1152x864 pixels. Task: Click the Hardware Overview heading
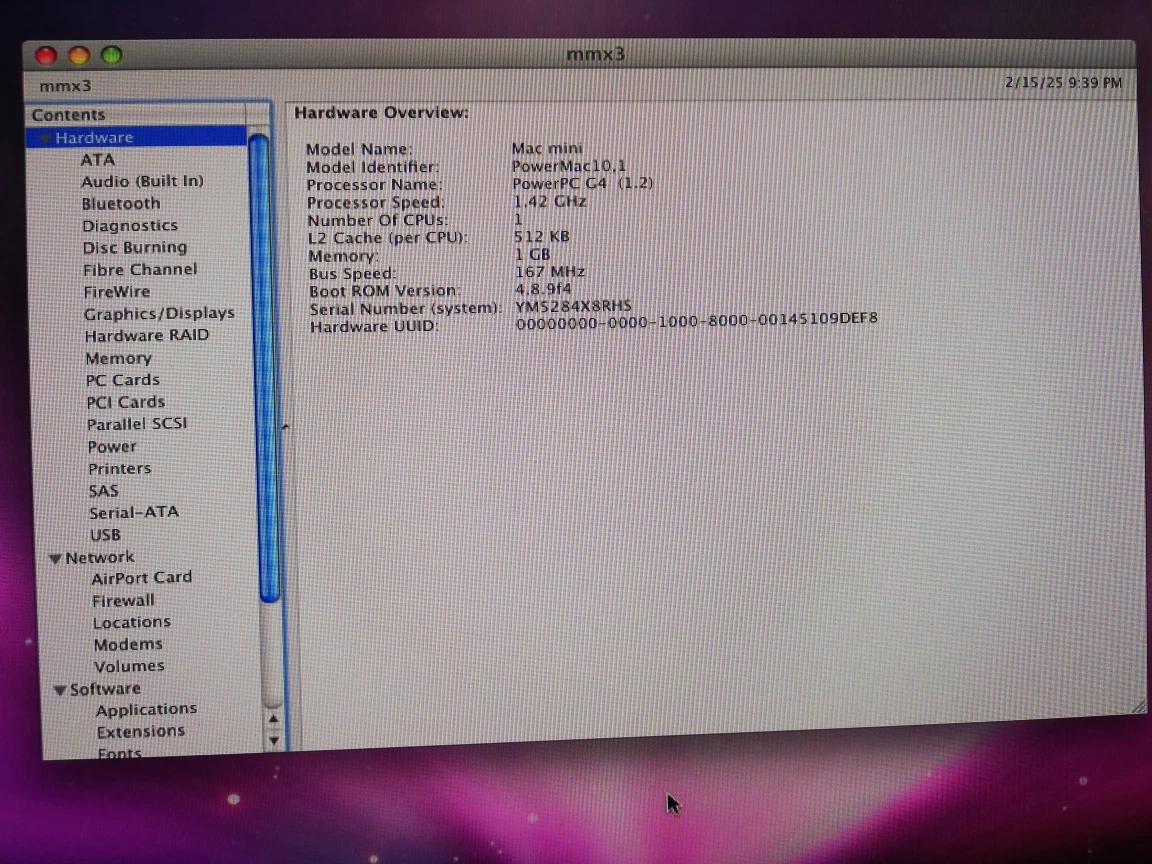coord(381,112)
